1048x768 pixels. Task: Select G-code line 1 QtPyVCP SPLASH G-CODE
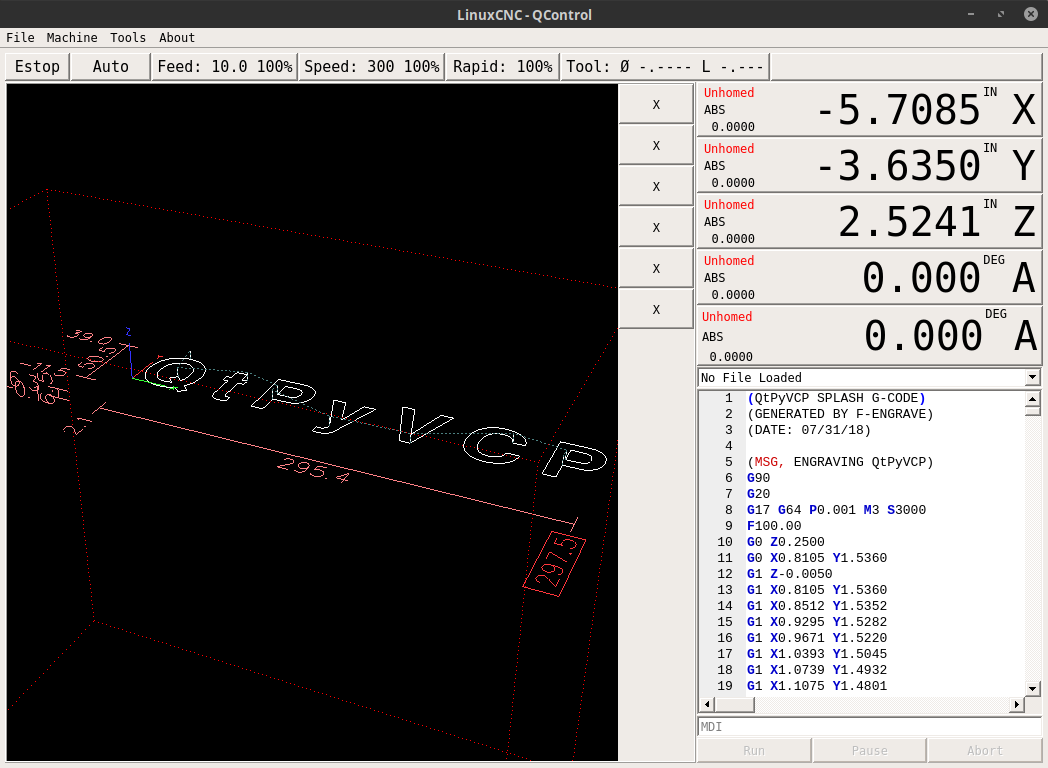point(836,398)
